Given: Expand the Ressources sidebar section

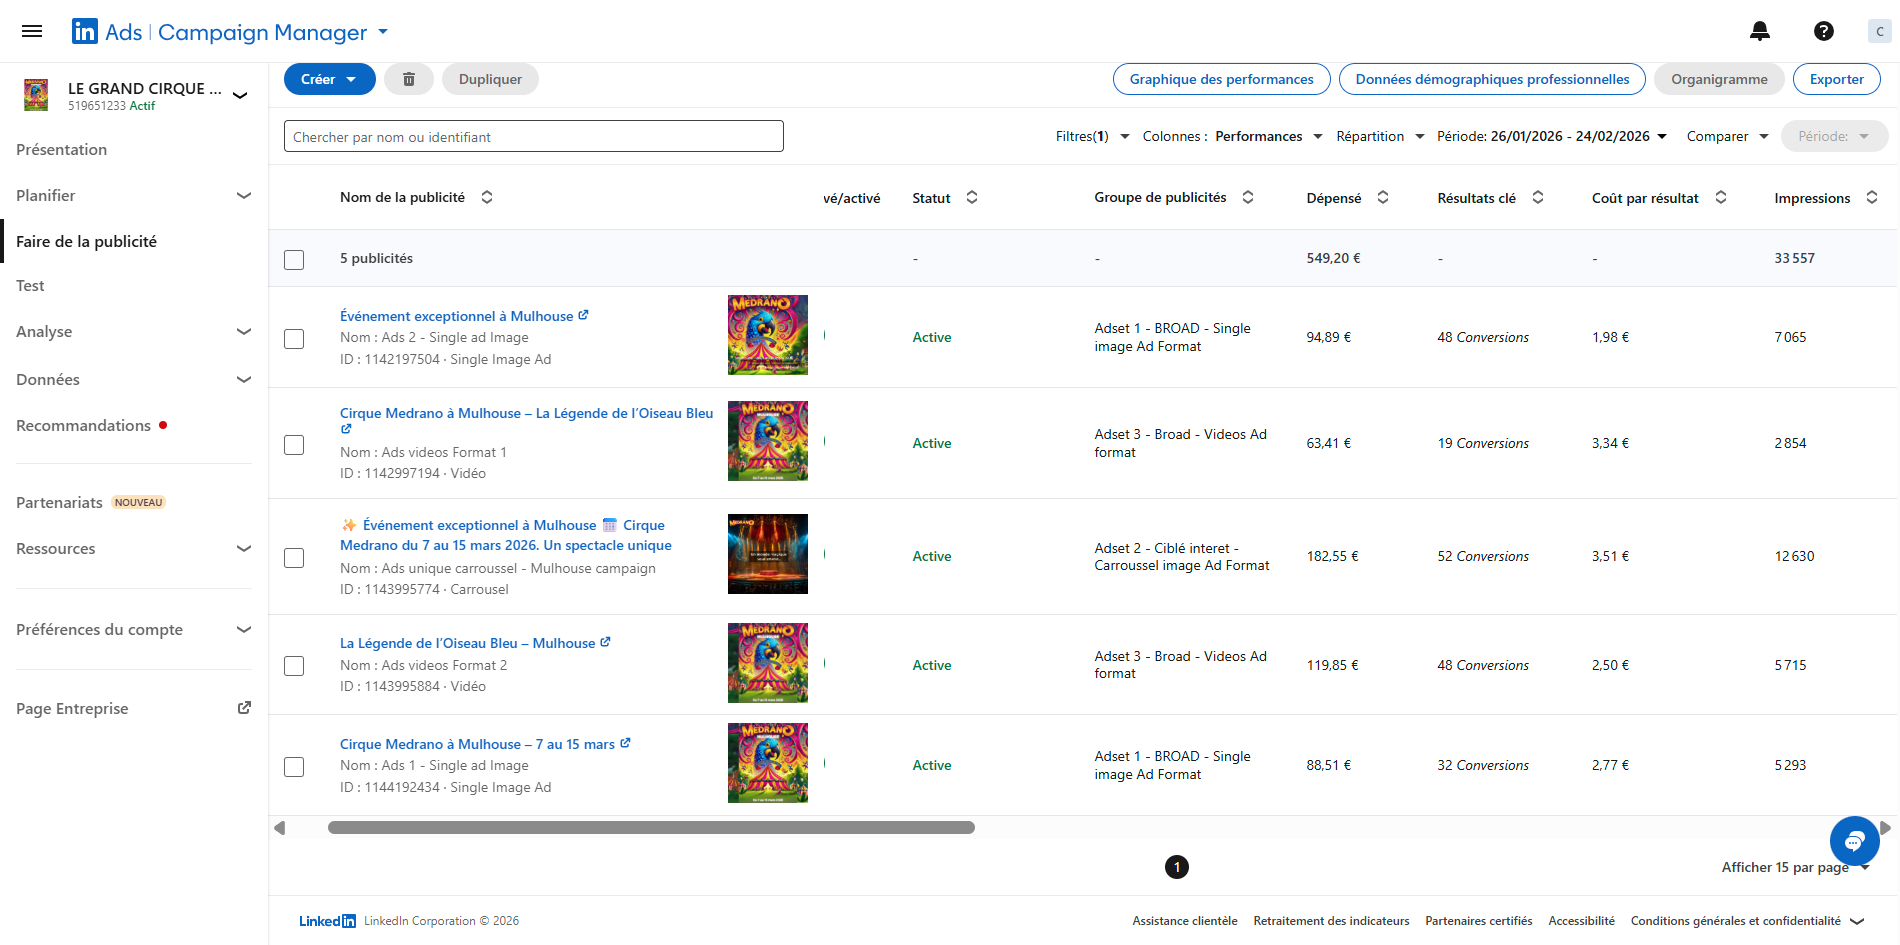Looking at the screenshot, I should point(134,548).
